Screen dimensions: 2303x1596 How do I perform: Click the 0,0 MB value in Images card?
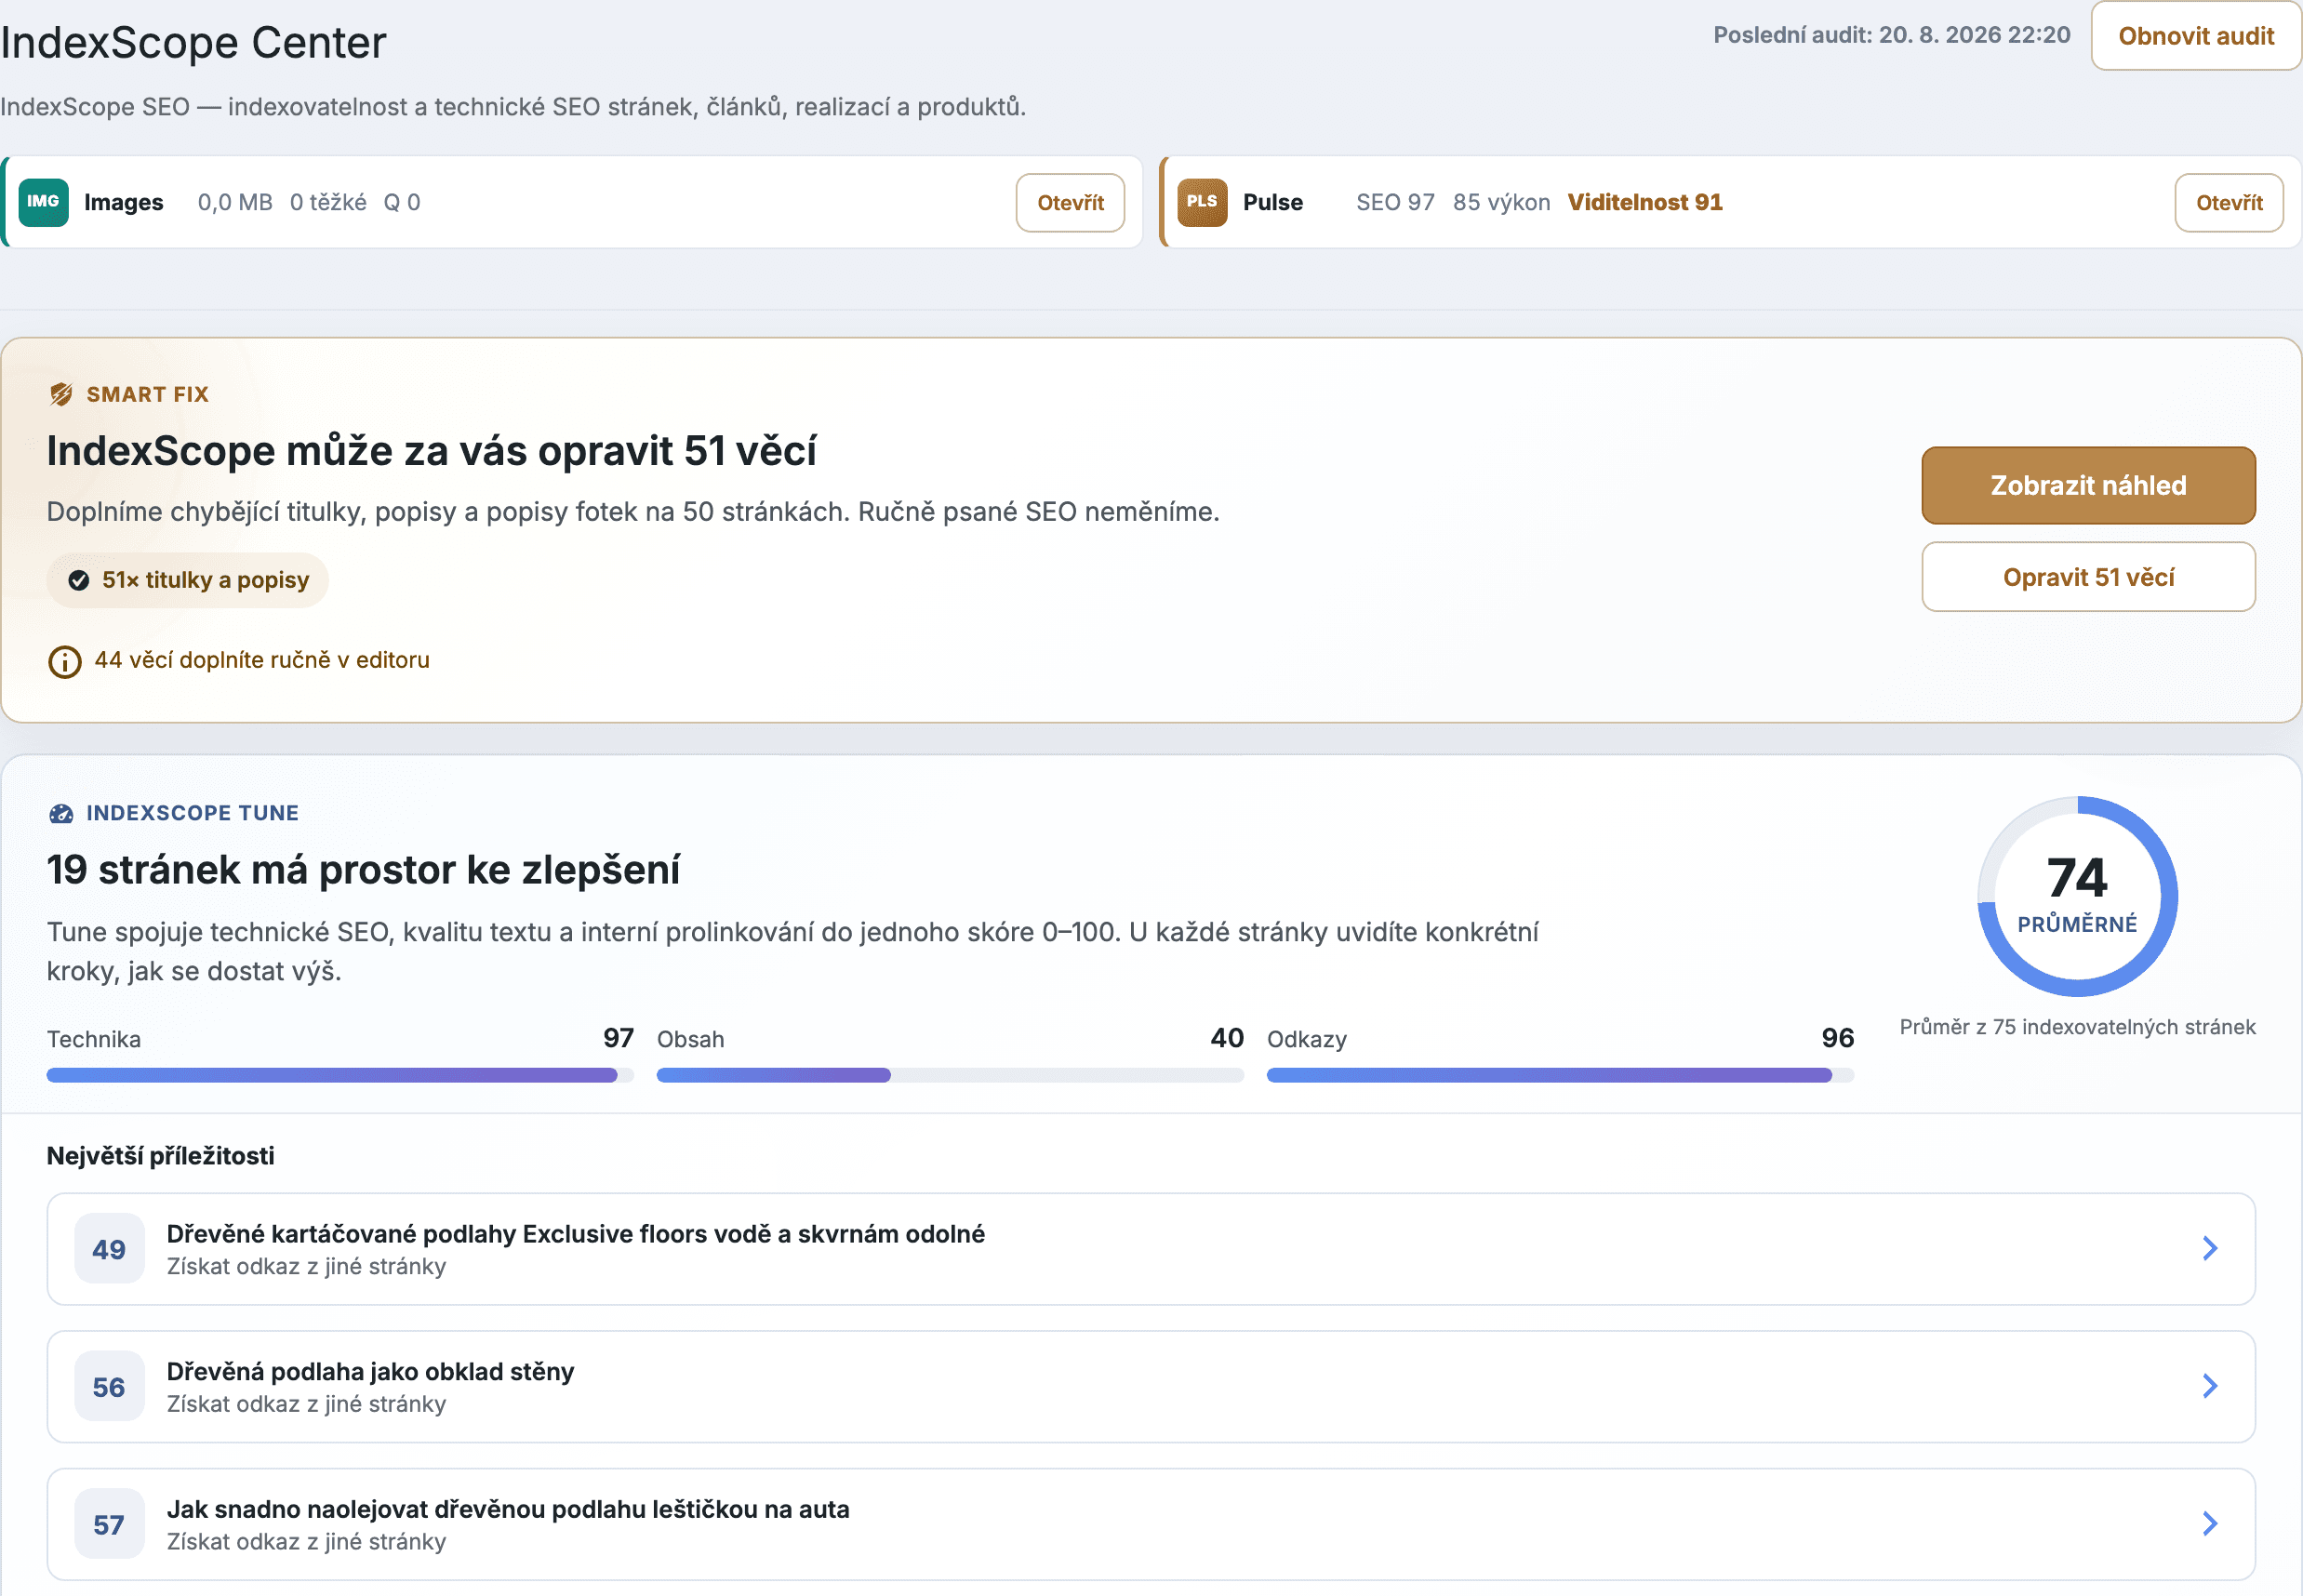[x=235, y=202]
